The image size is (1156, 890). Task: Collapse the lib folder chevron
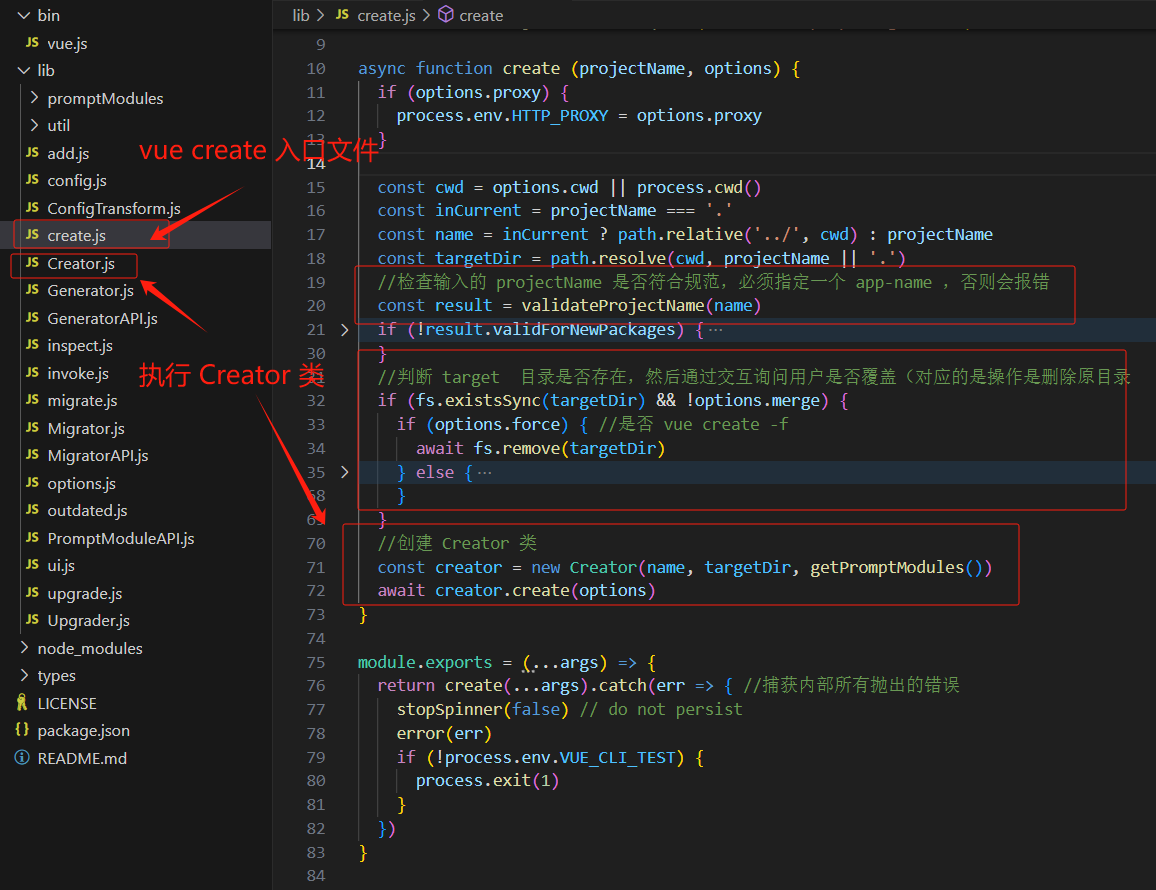pos(24,71)
